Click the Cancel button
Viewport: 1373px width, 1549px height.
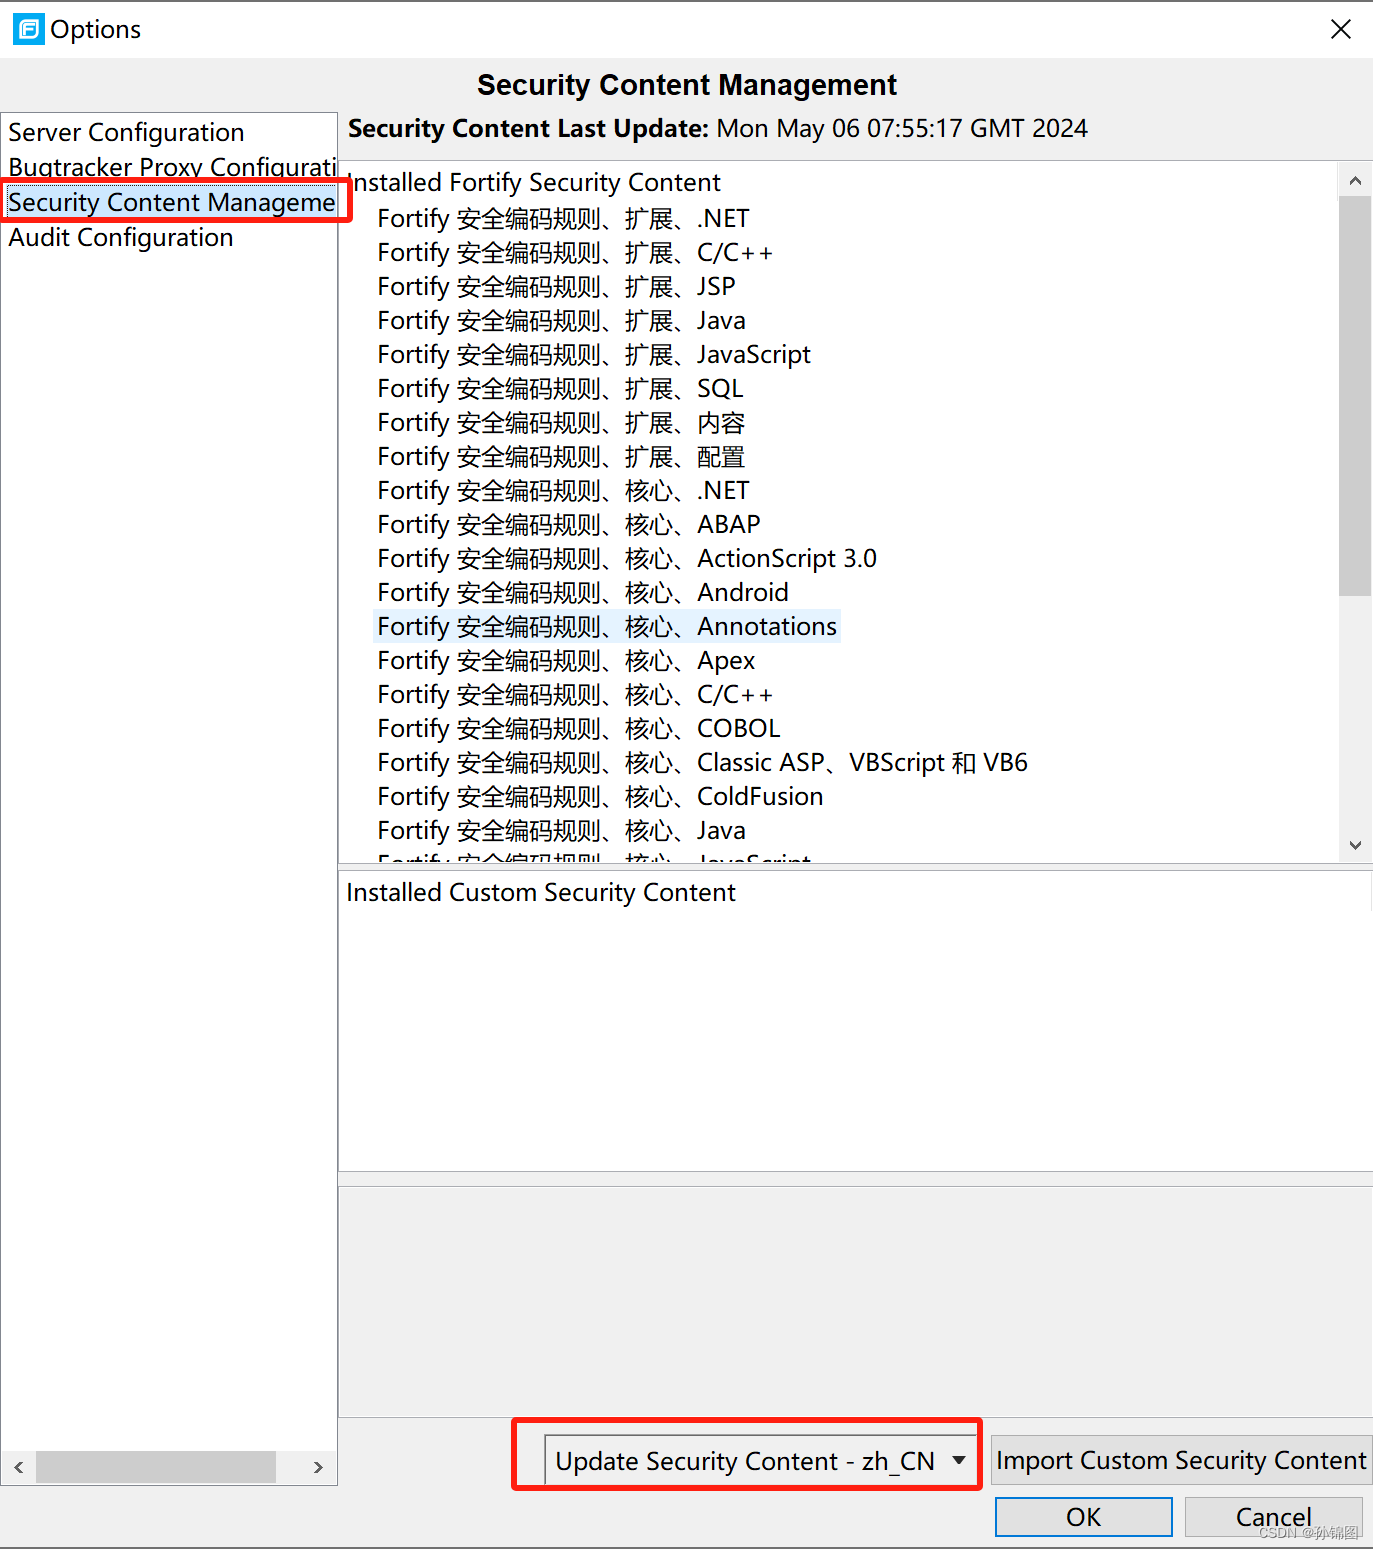click(x=1273, y=1517)
